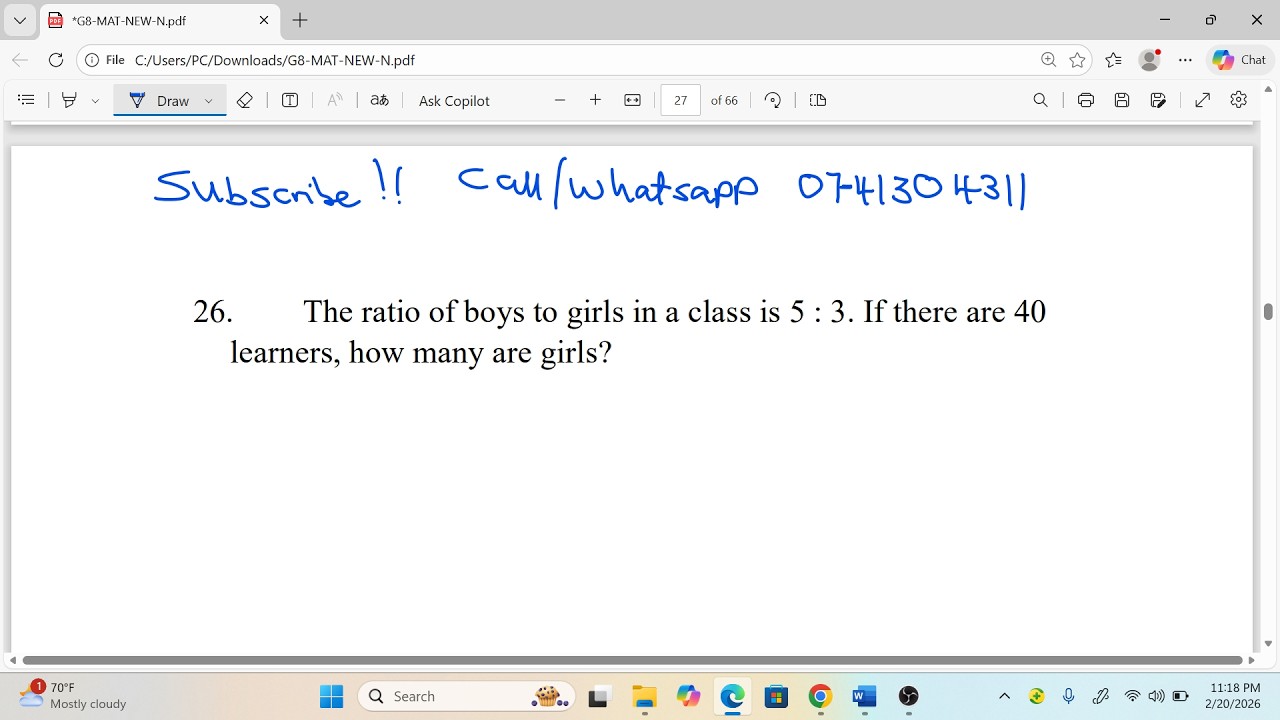Open PDF viewer settings gear
The width and height of the screenshot is (1280, 720).
pyautogui.click(x=1239, y=100)
